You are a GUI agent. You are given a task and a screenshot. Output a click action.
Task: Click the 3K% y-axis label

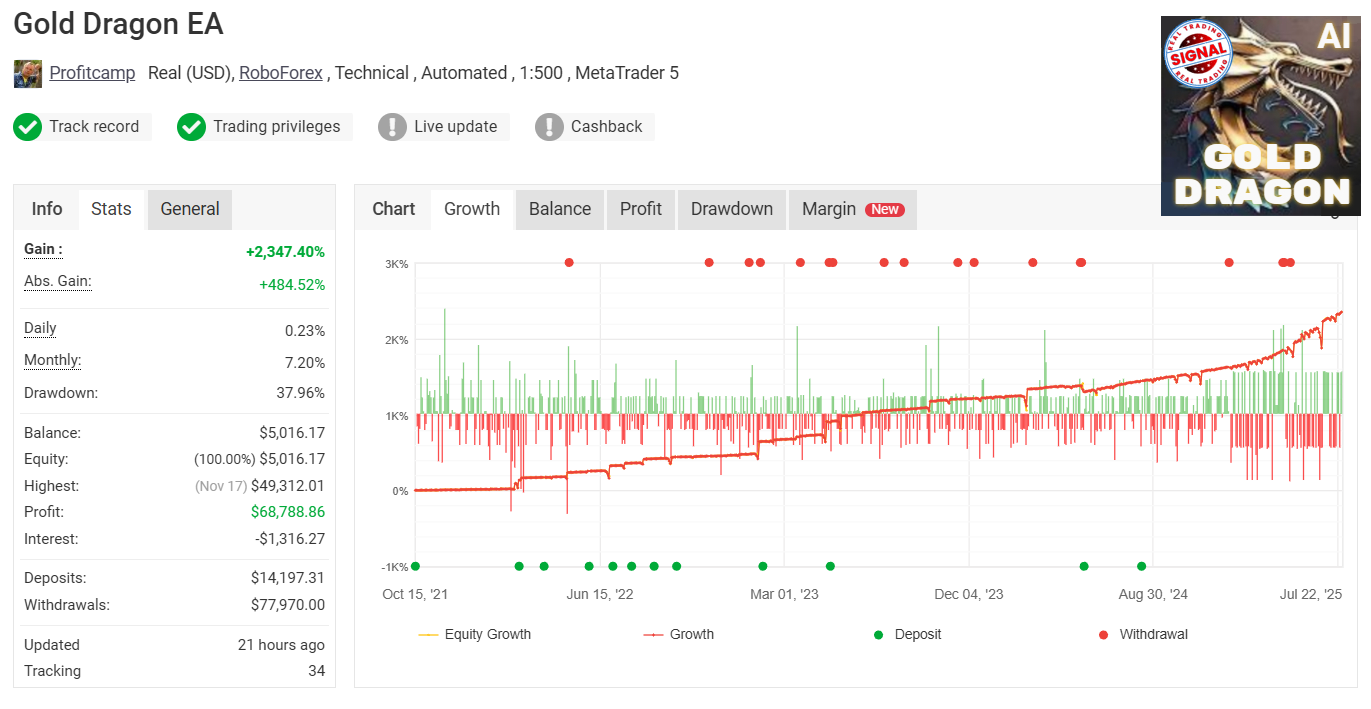[x=396, y=264]
